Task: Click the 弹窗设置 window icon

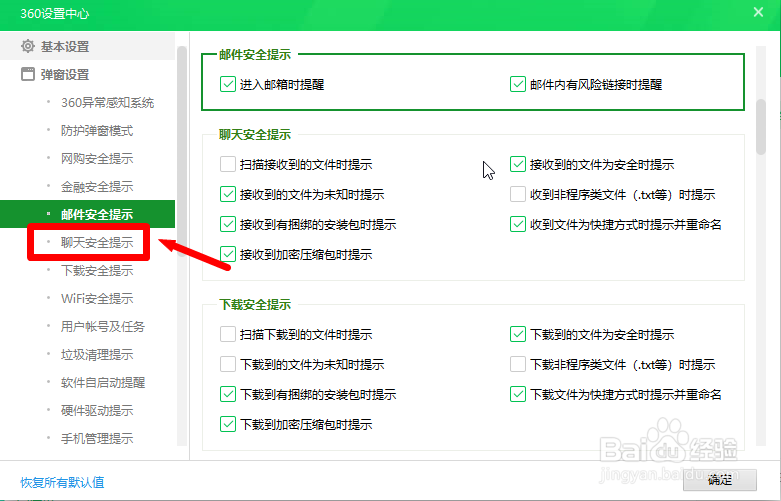Action: (x=28, y=74)
